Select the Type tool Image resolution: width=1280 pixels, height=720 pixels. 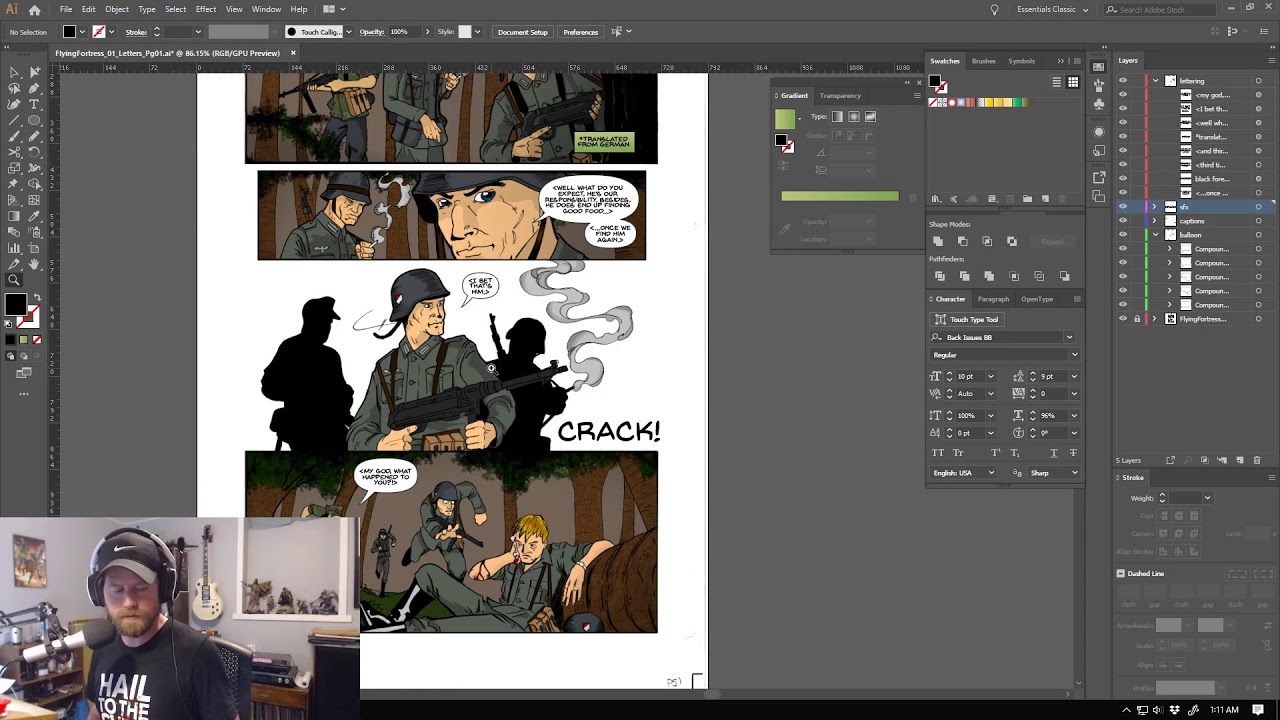click(x=33, y=103)
